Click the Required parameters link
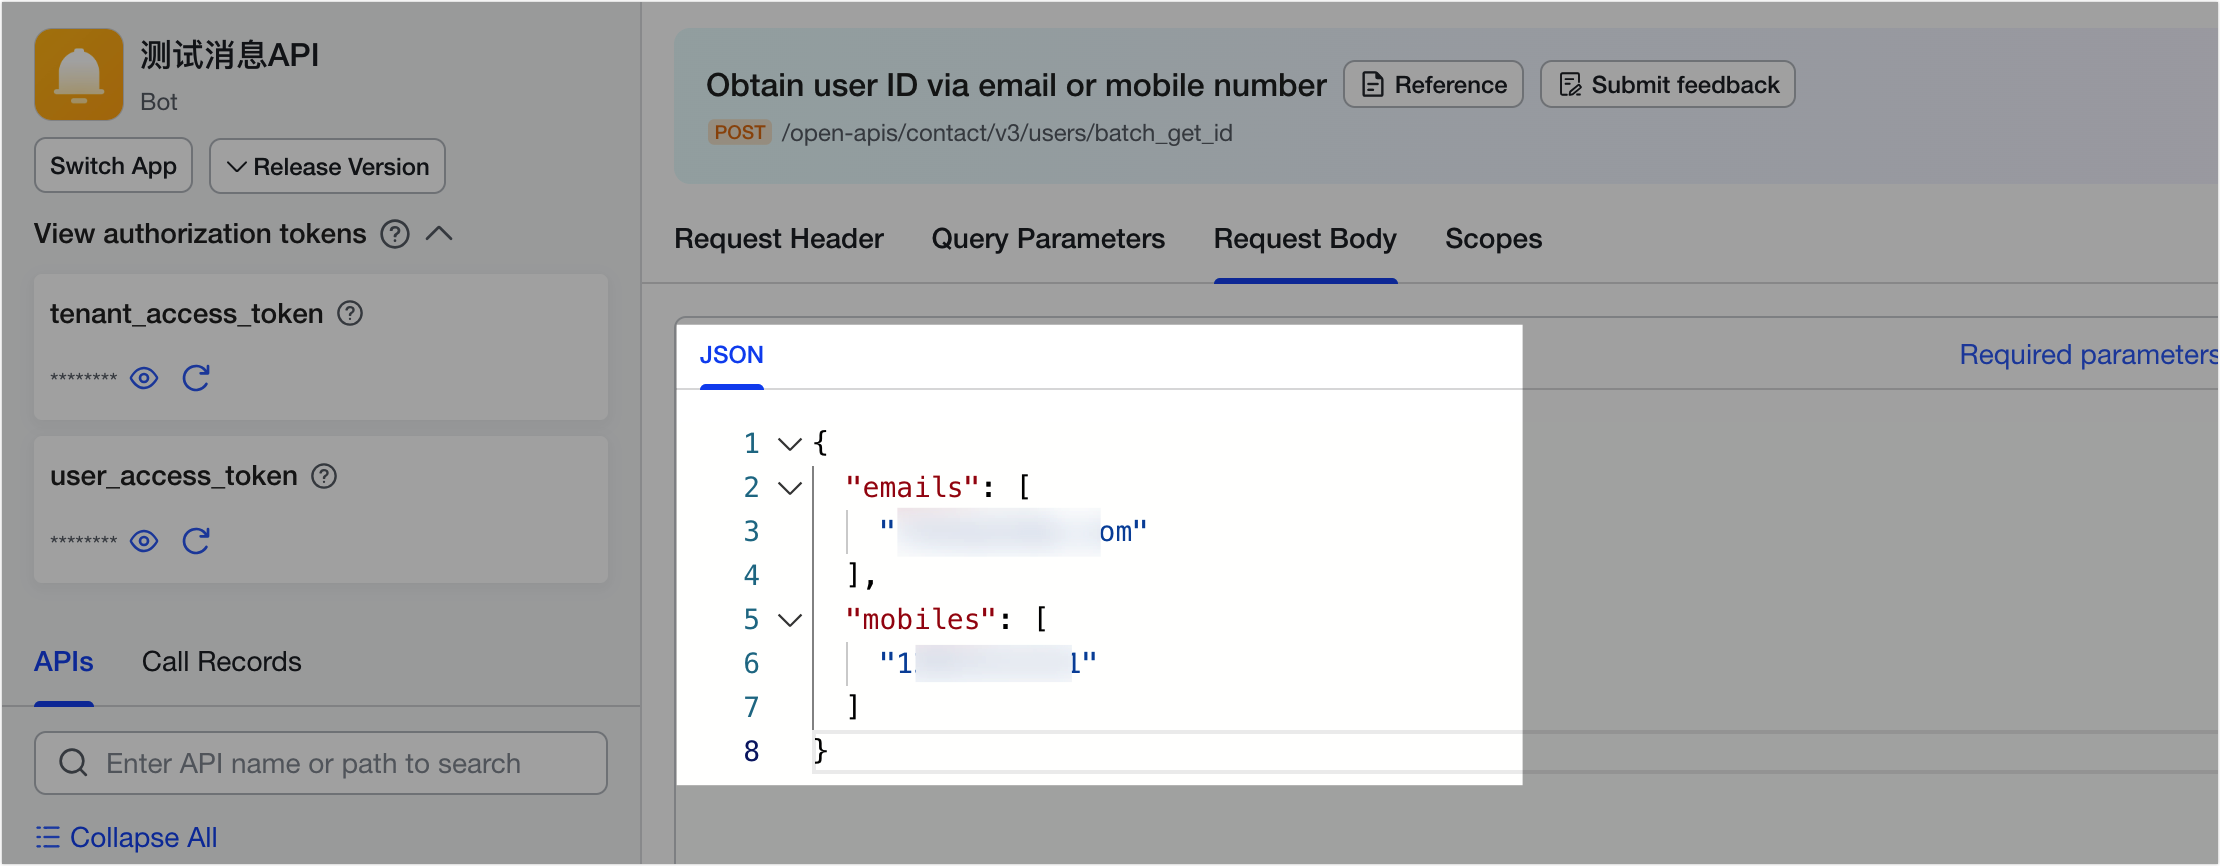Screen dimensions: 2220x866 [x=2088, y=355]
